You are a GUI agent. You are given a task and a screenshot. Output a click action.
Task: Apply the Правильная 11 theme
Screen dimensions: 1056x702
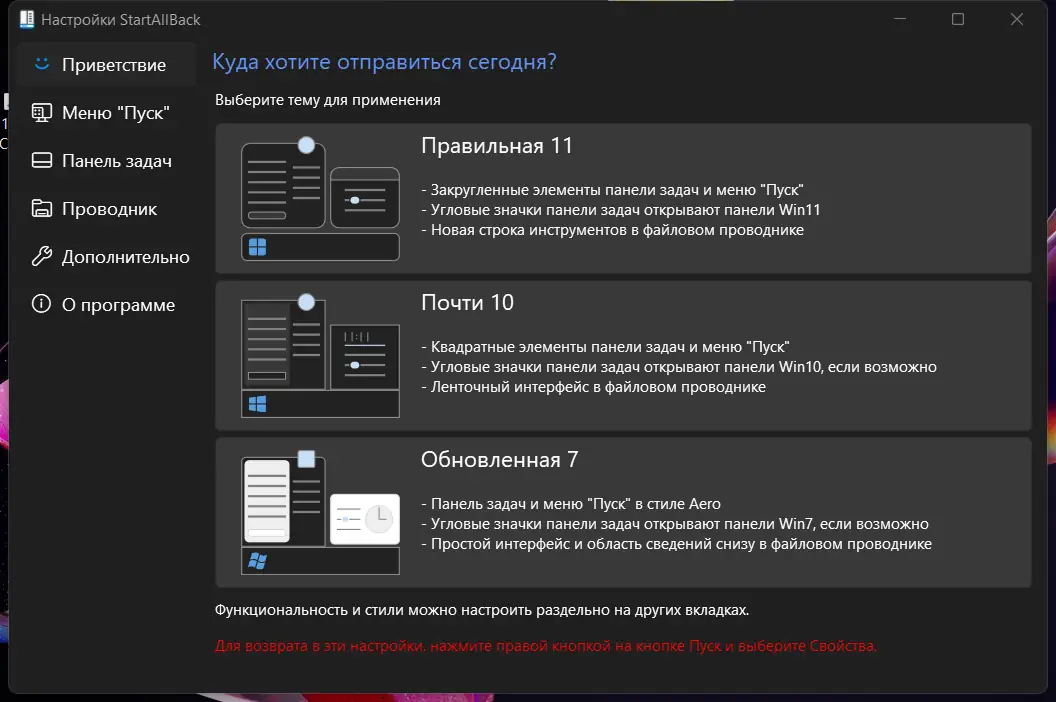623,198
